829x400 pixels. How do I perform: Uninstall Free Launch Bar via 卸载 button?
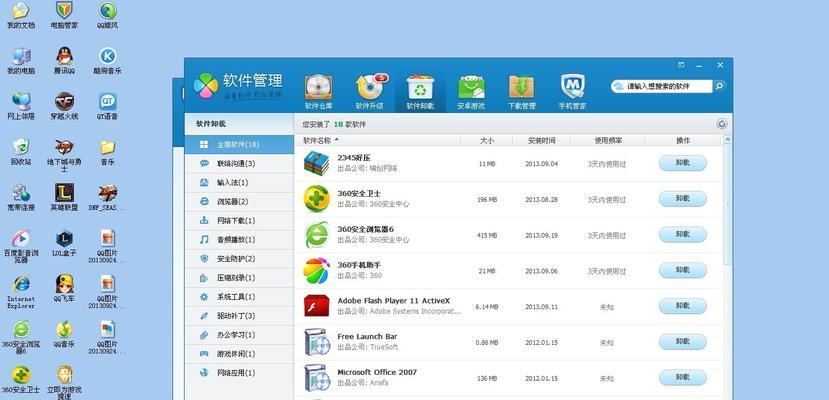pyautogui.click(x=683, y=342)
